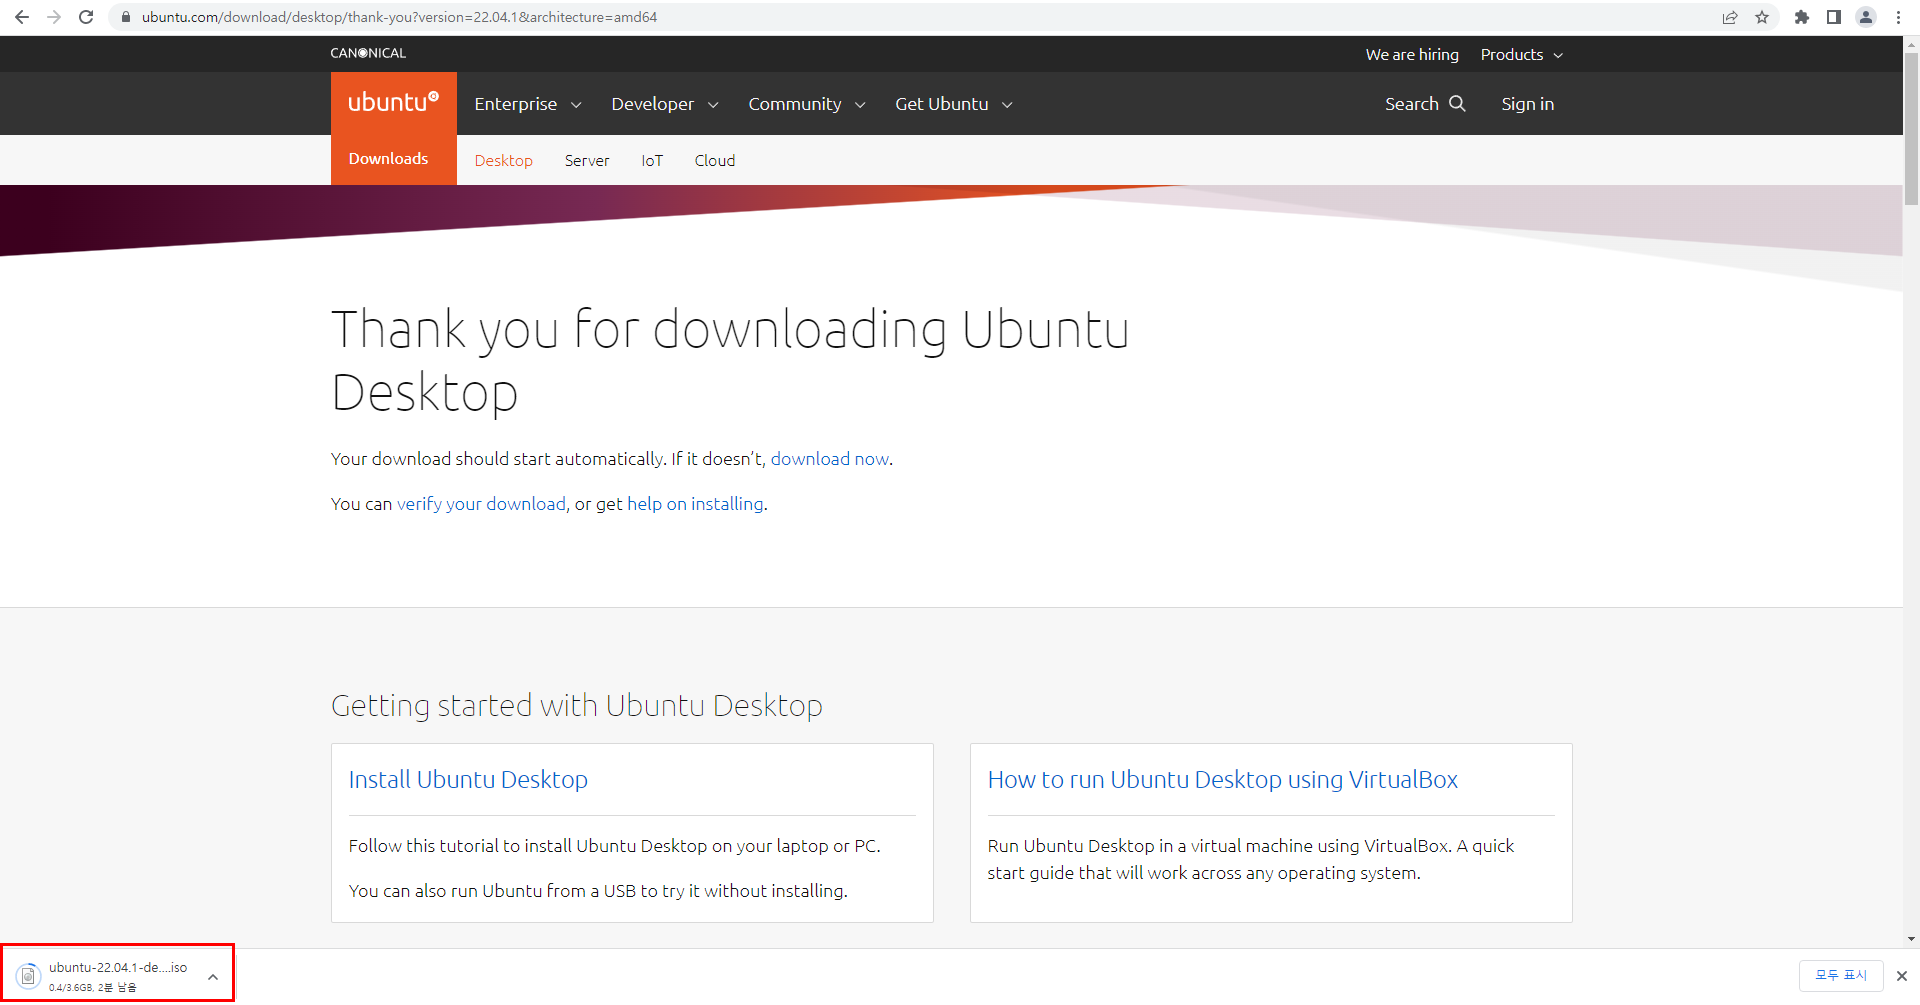Click the Canonical logo text
This screenshot has height=1005, width=1920.
[x=368, y=53]
